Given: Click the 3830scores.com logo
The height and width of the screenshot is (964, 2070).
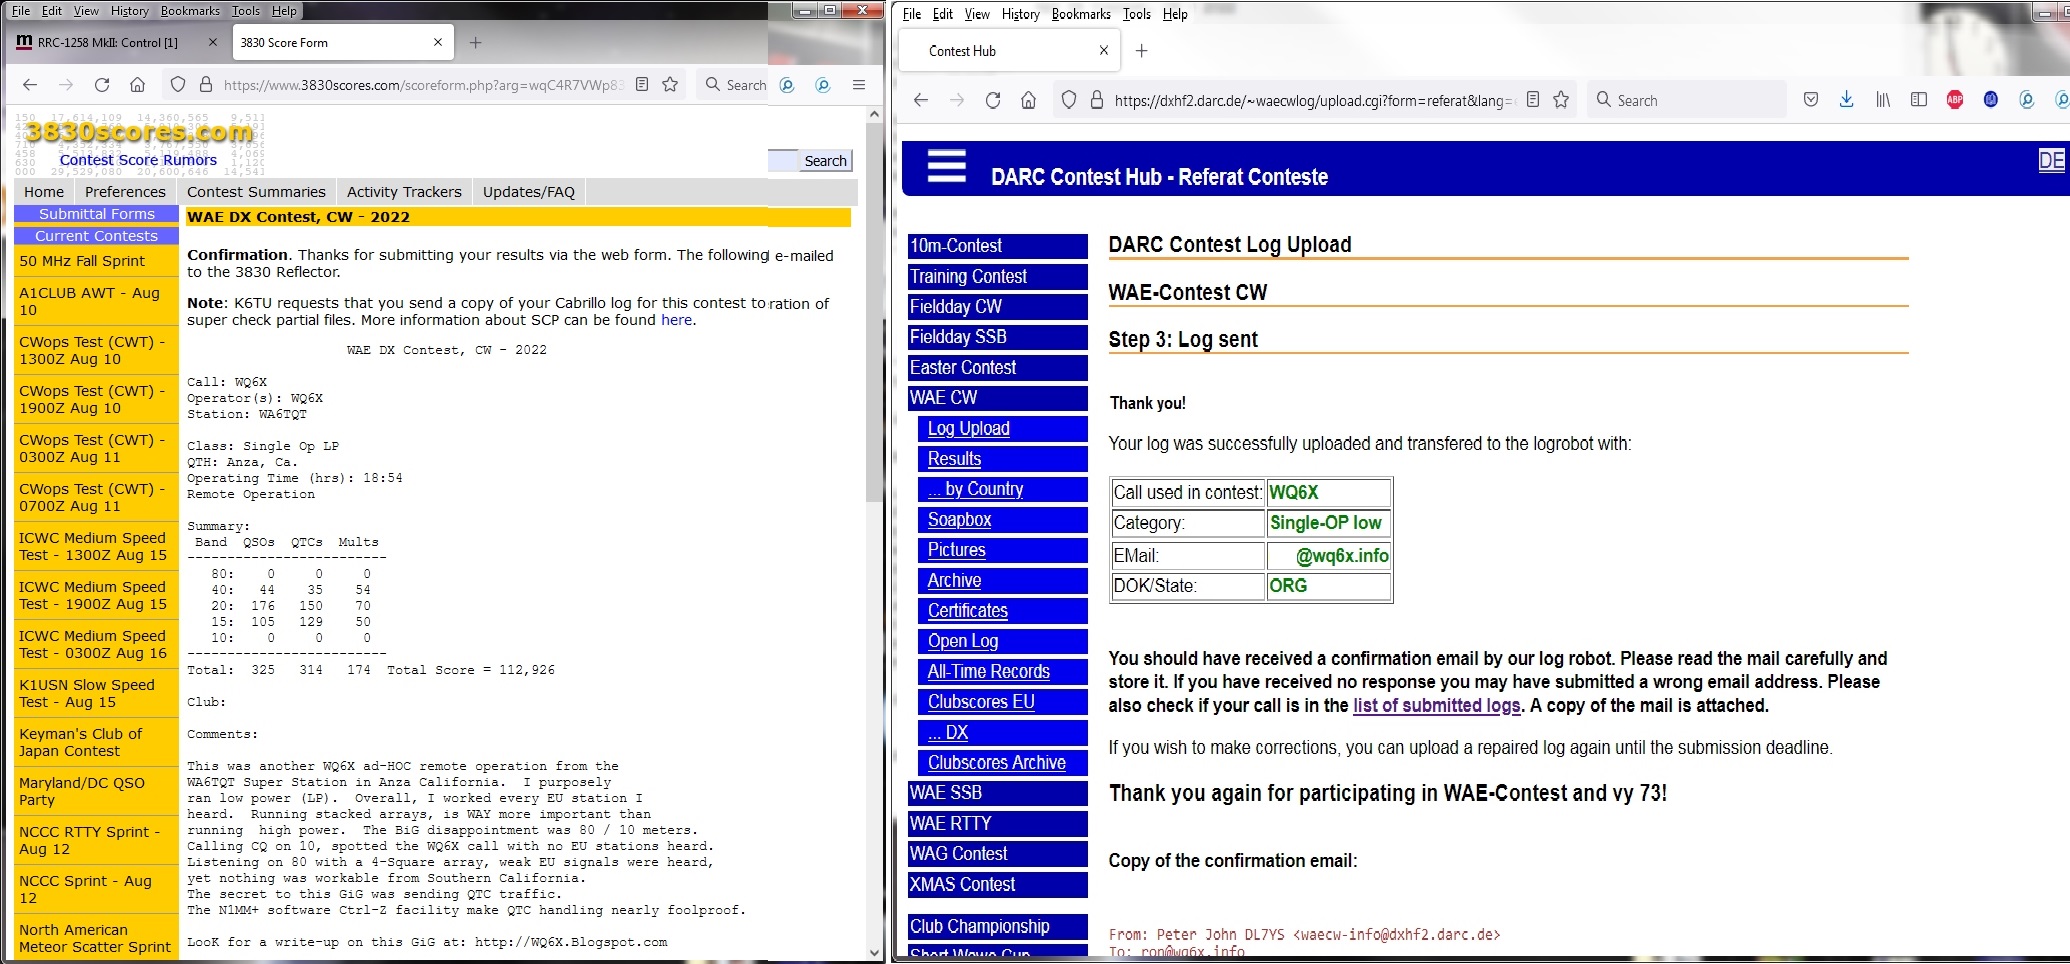Looking at the screenshot, I should click(139, 131).
